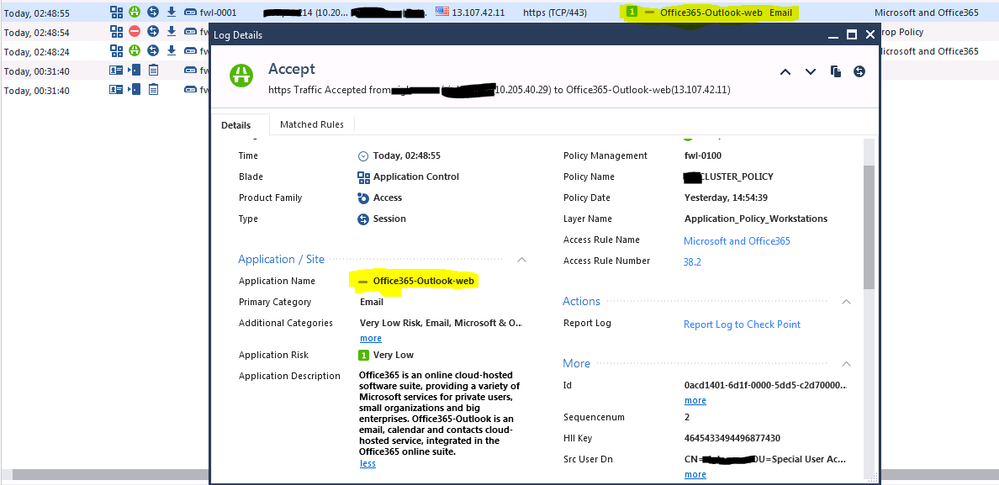Viewport: 999px width, 485px height.
Task: Collapse the Application / Site section
Action: click(521, 259)
